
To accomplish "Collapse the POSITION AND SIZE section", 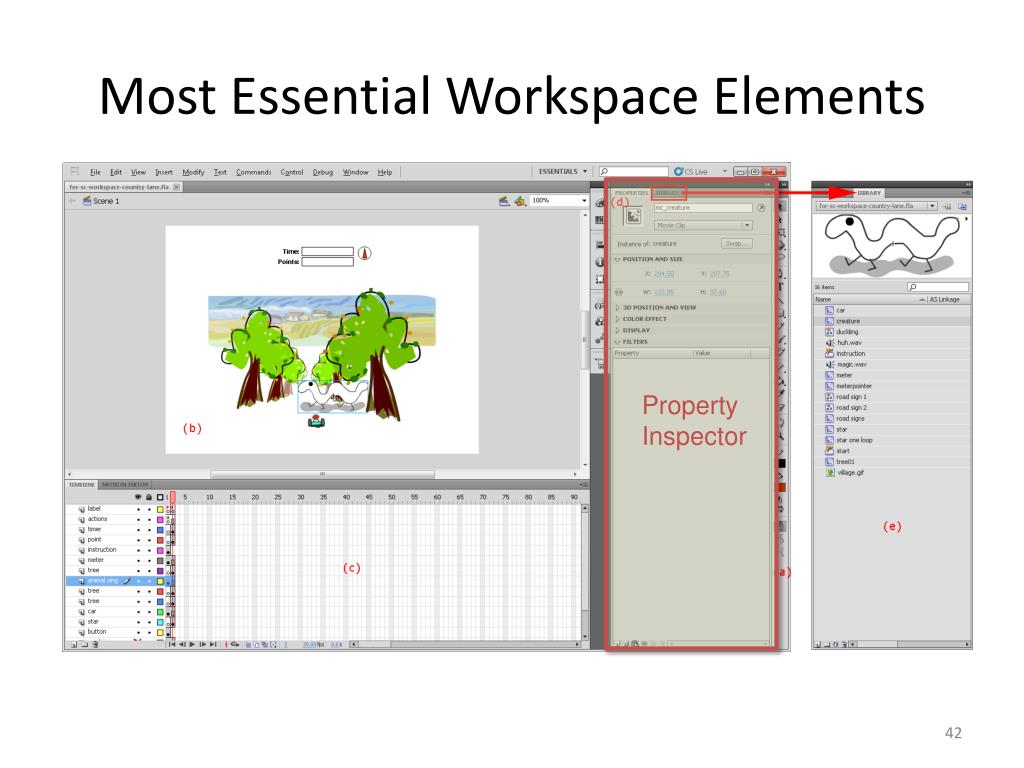I will coord(618,260).
